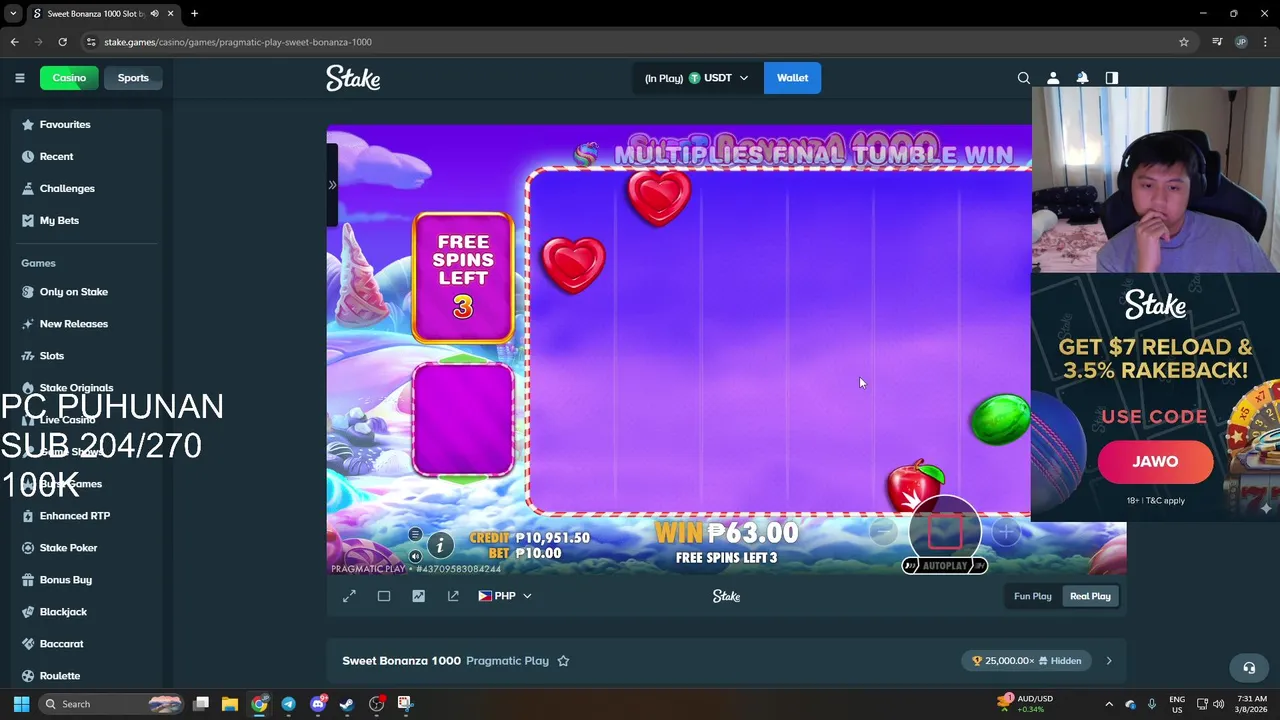Switch to Fun Play mode
Image resolution: width=1280 pixels, height=720 pixels.
[1033, 596]
